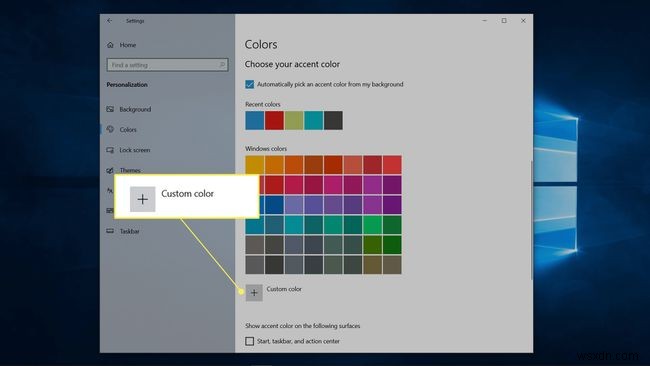Toggle Automatically pick an accent color checkbox

click(250, 84)
